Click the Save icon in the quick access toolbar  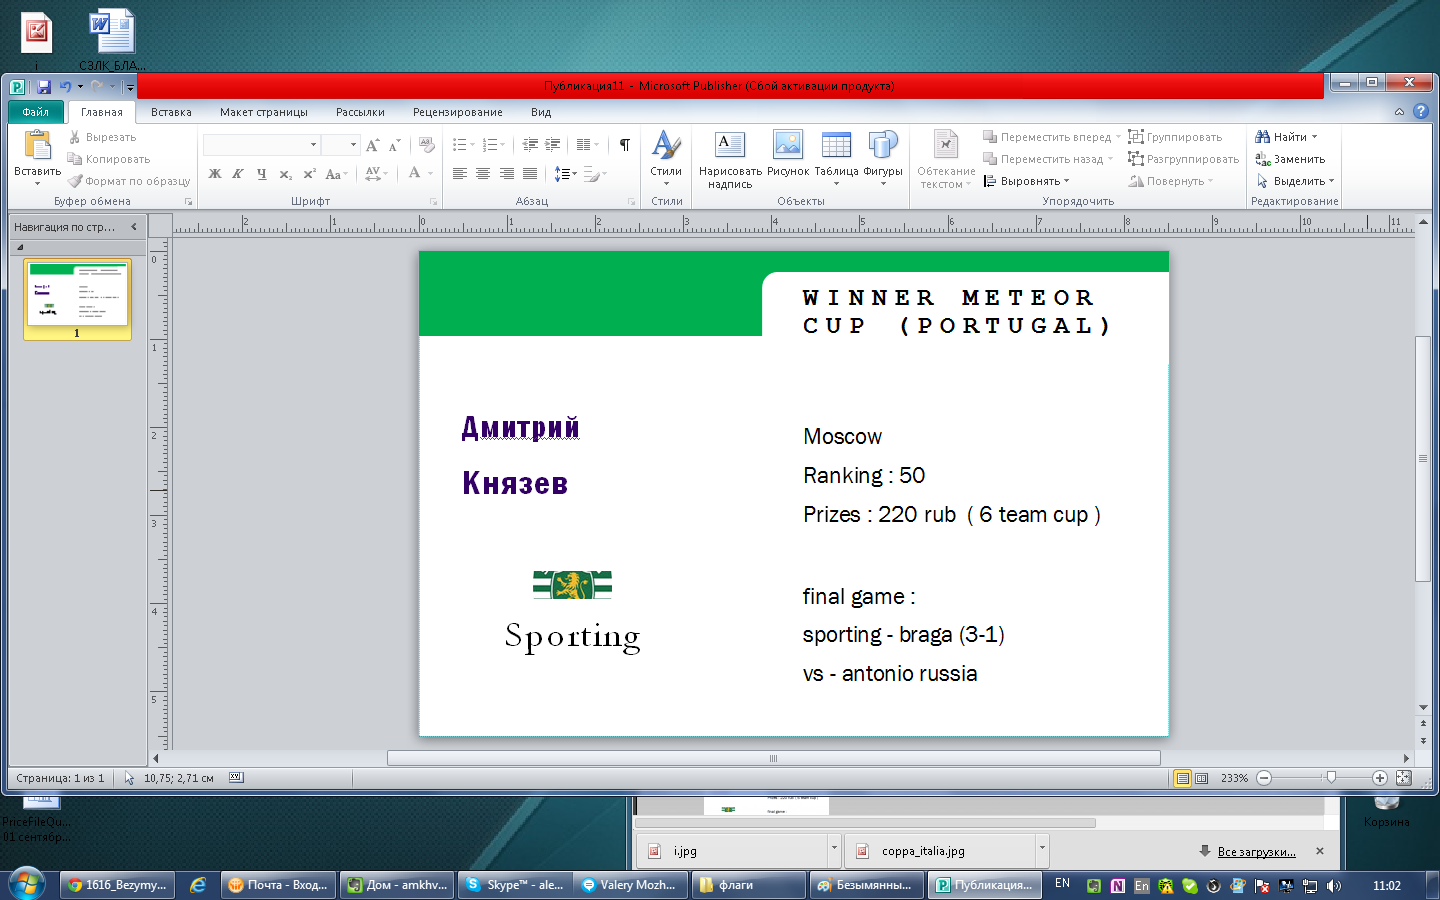[43, 87]
